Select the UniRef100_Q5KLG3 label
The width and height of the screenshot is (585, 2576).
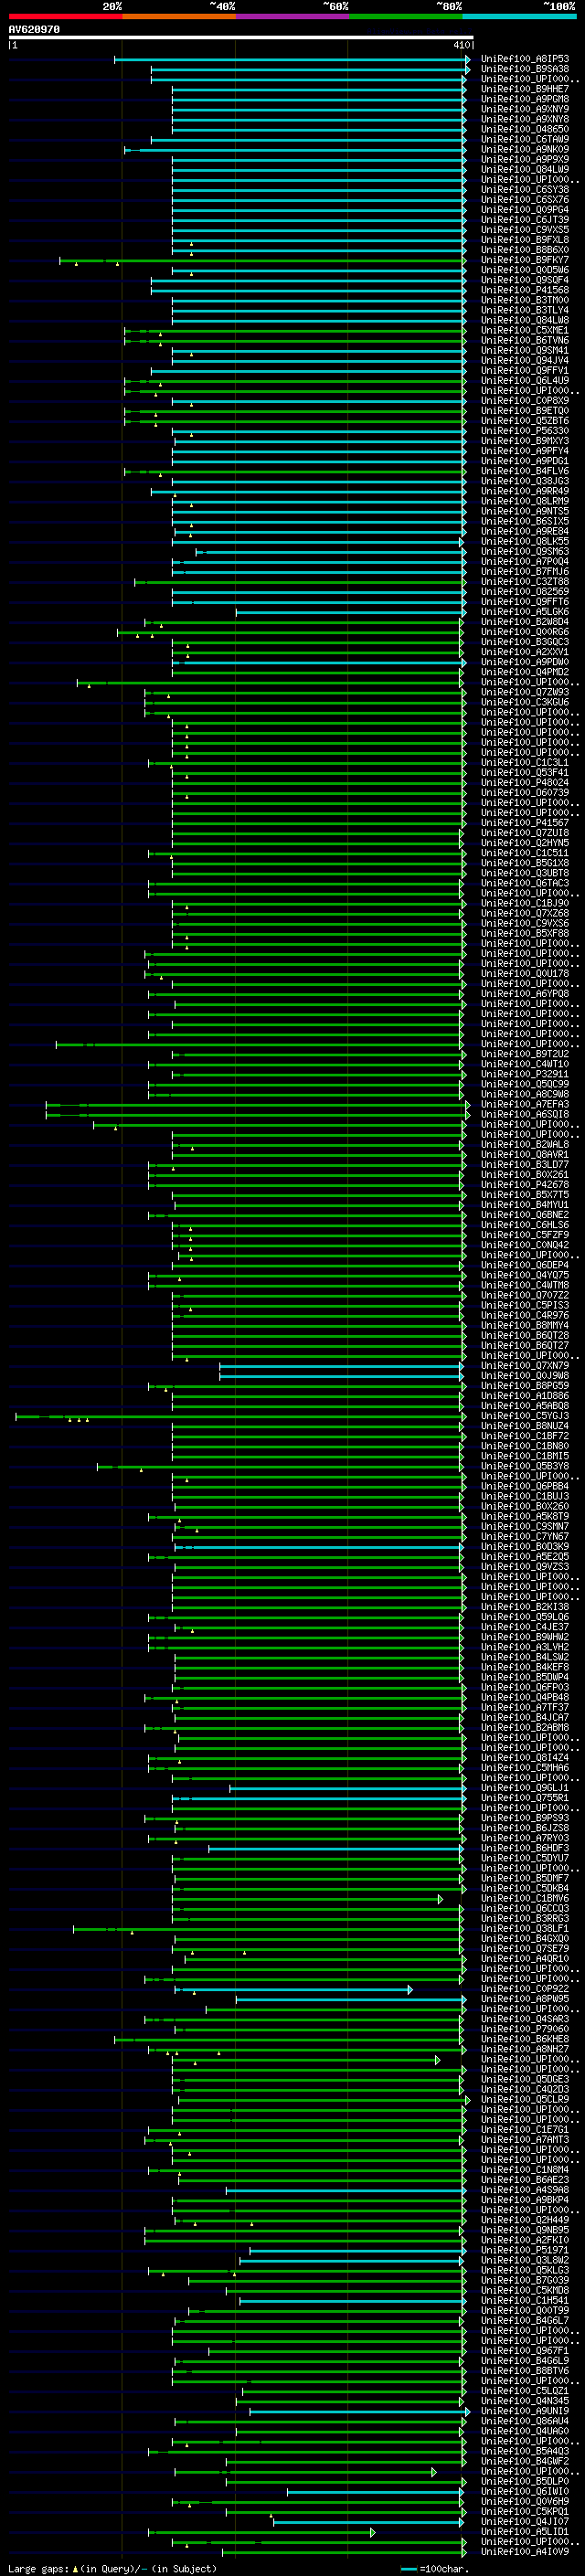[x=525, y=2269]
